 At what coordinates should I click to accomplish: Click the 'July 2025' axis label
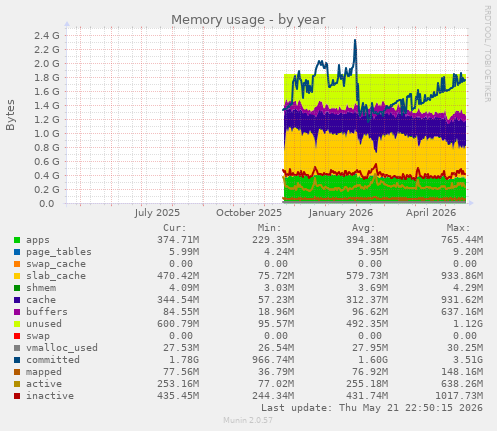157,213
